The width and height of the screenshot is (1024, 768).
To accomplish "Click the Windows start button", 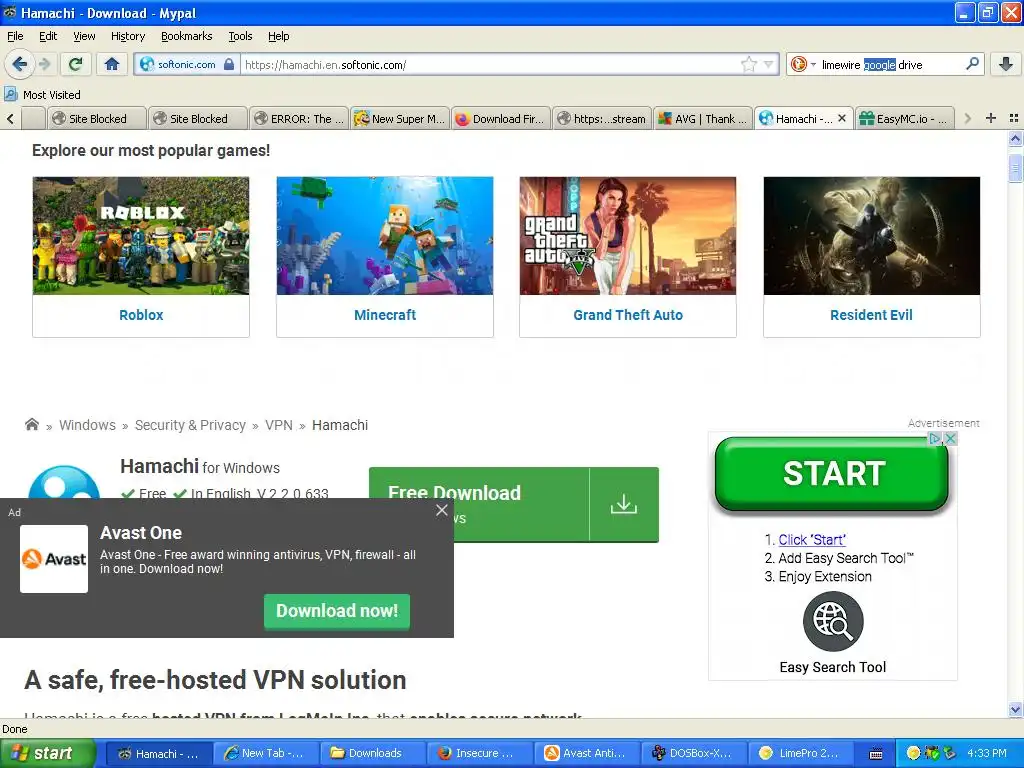I will (47, 753).
